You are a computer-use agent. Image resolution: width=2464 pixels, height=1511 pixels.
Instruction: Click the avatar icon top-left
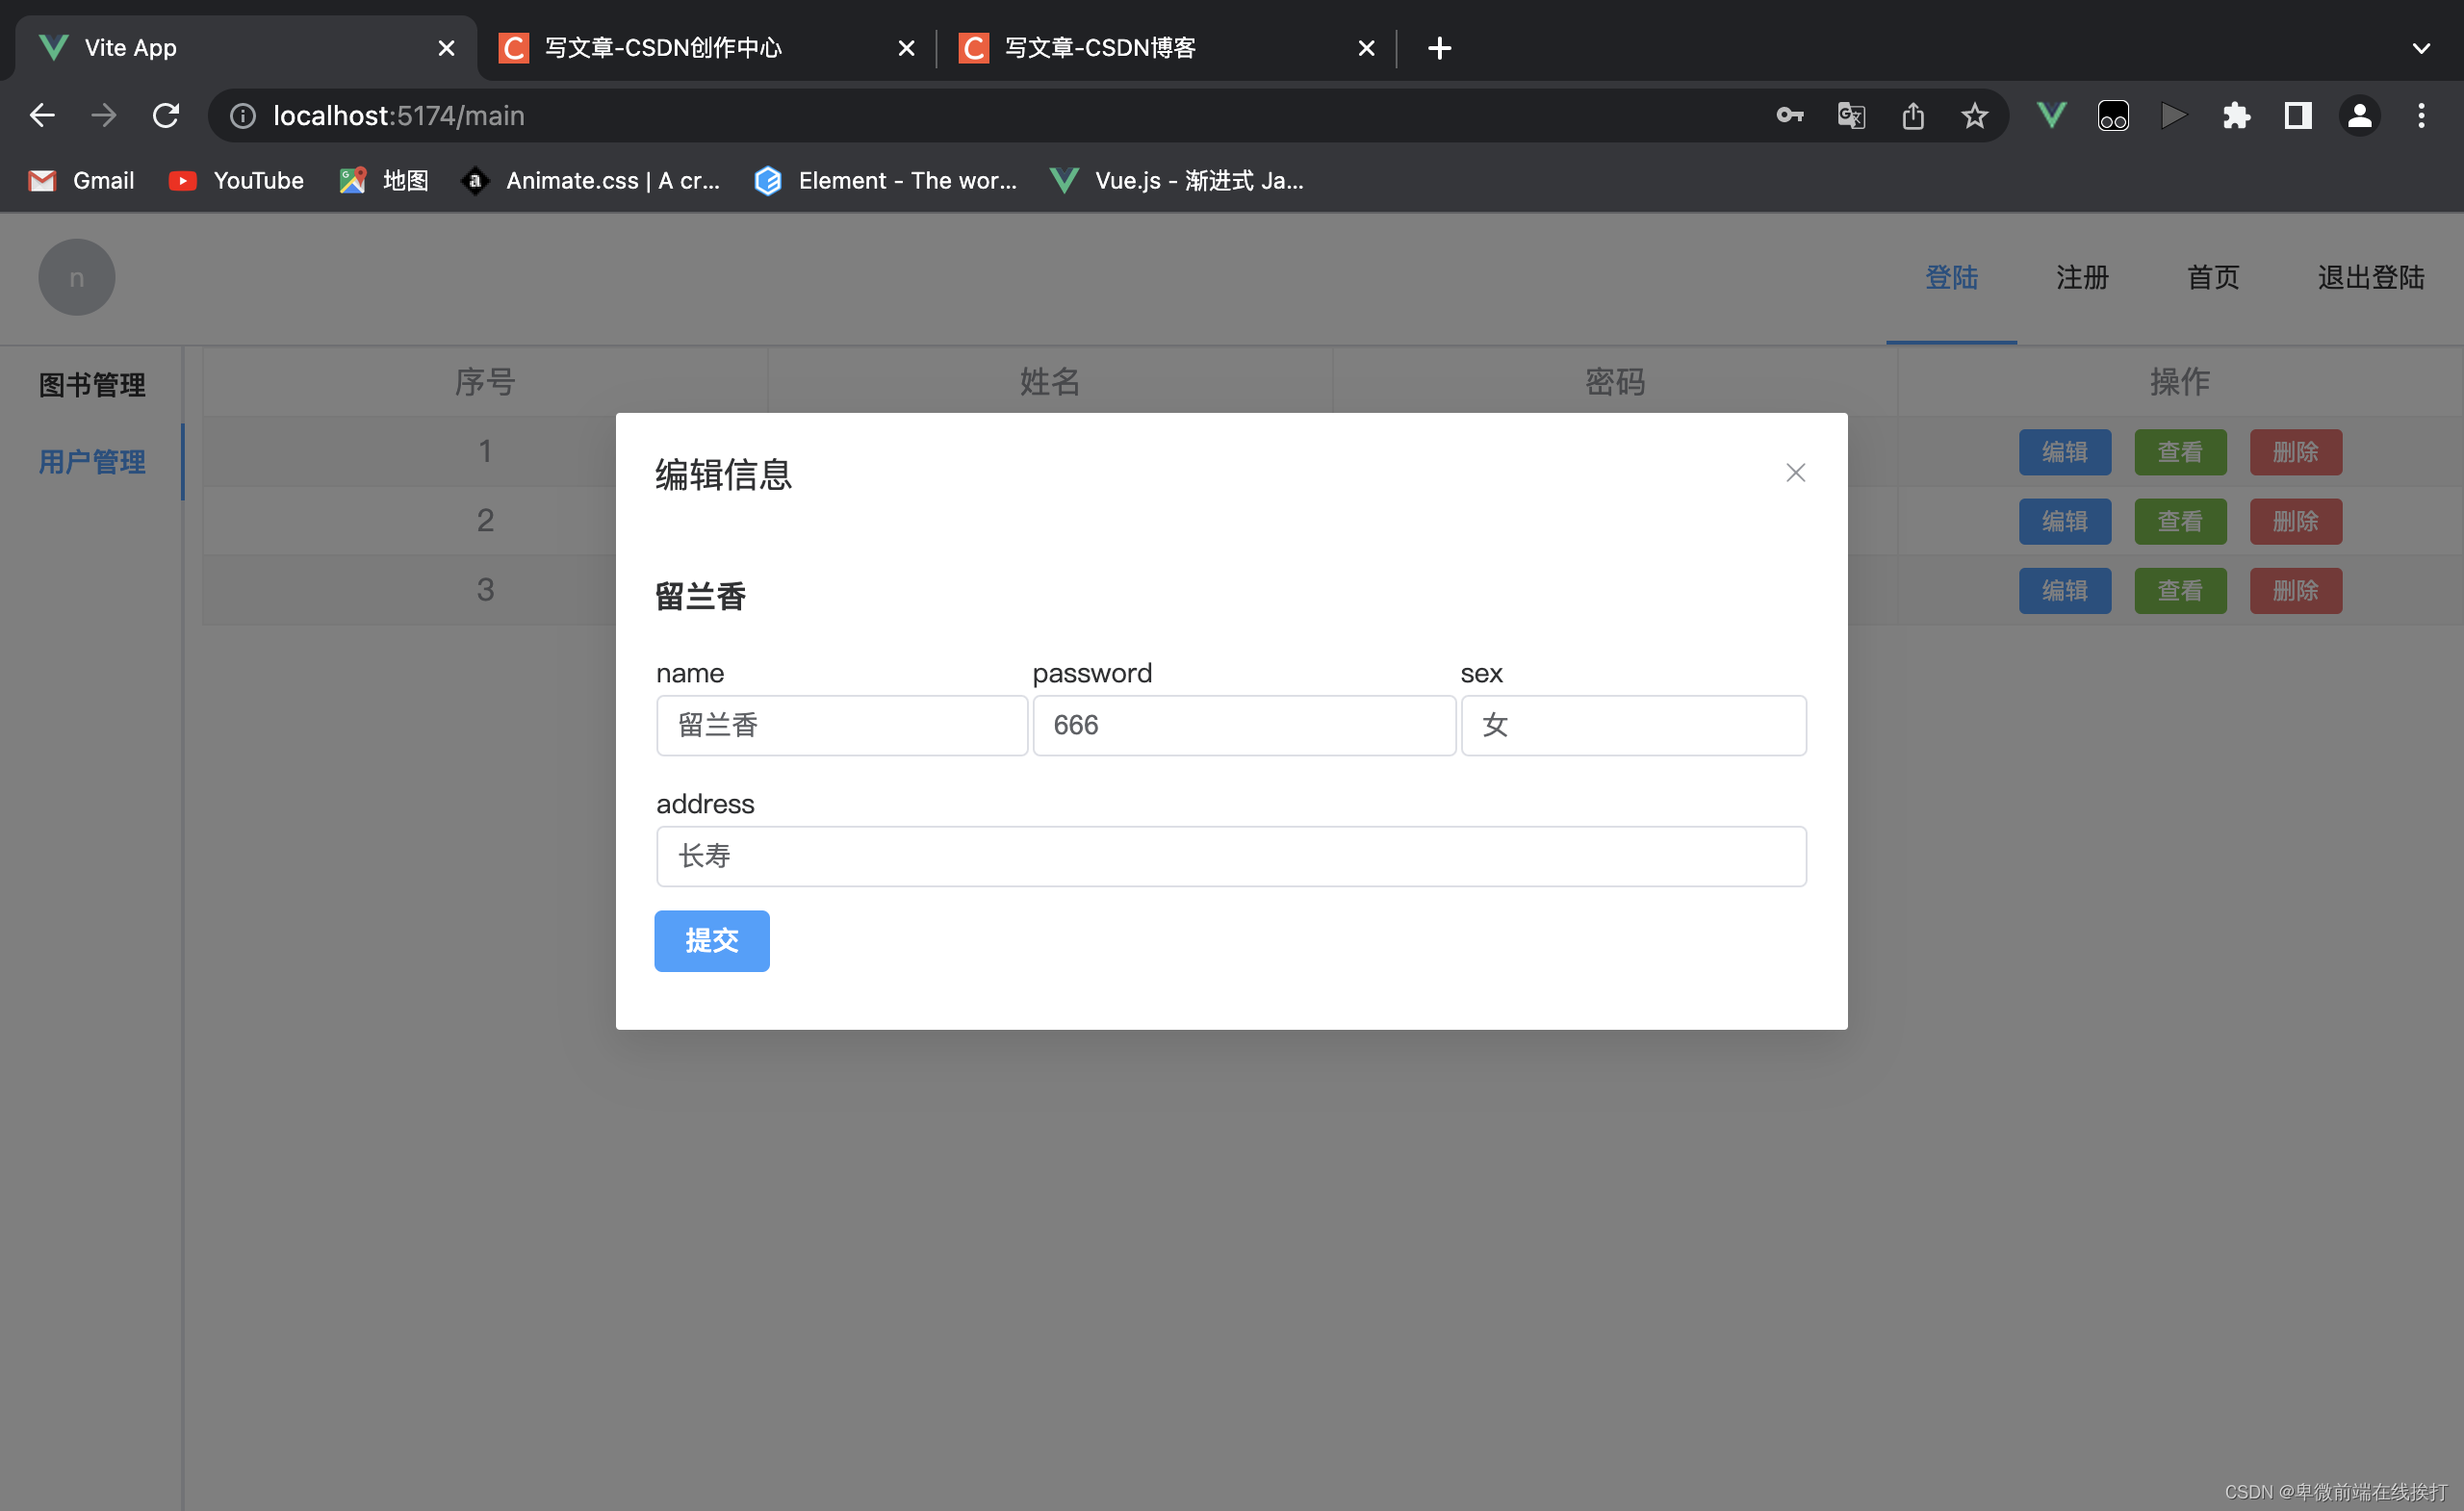click(x=76, y=274)
